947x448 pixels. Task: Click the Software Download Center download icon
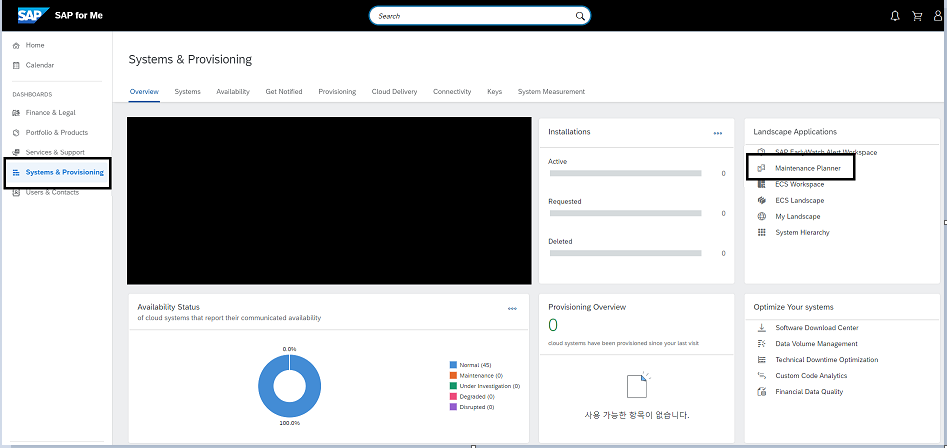762,328
